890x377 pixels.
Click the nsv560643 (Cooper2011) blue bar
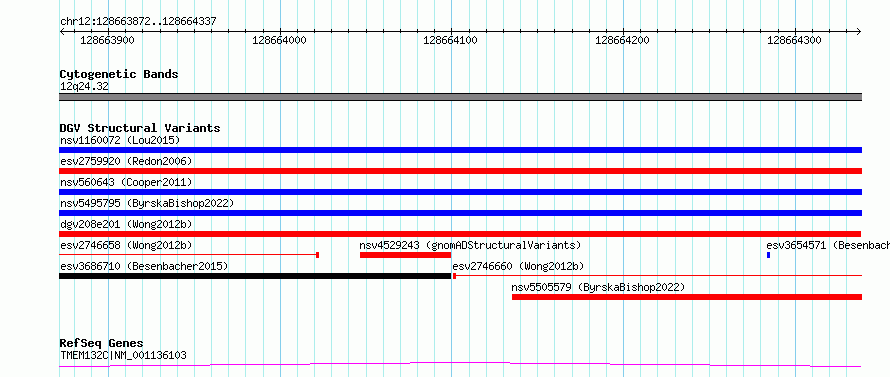click(460, 192)
